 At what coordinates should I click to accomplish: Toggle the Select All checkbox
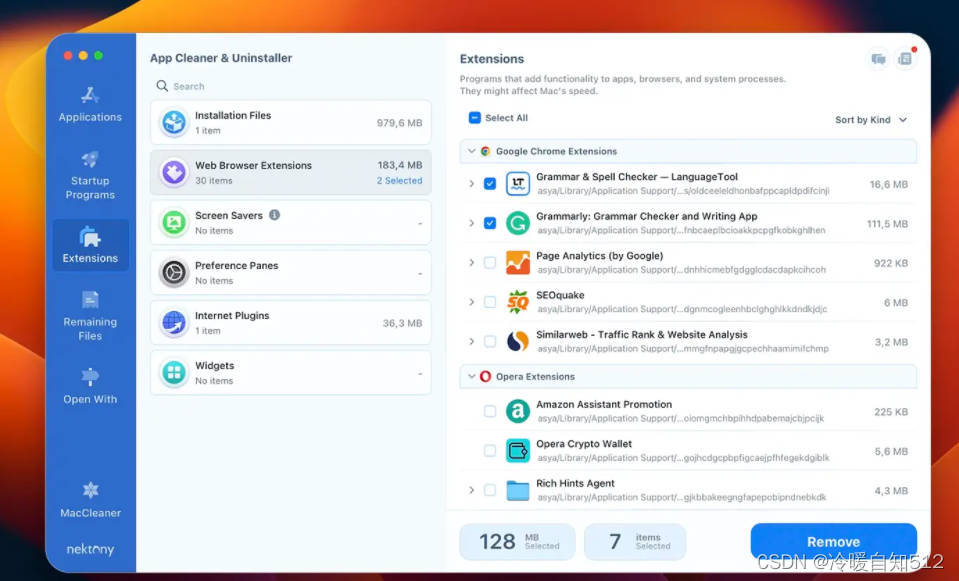pos(475,117)
